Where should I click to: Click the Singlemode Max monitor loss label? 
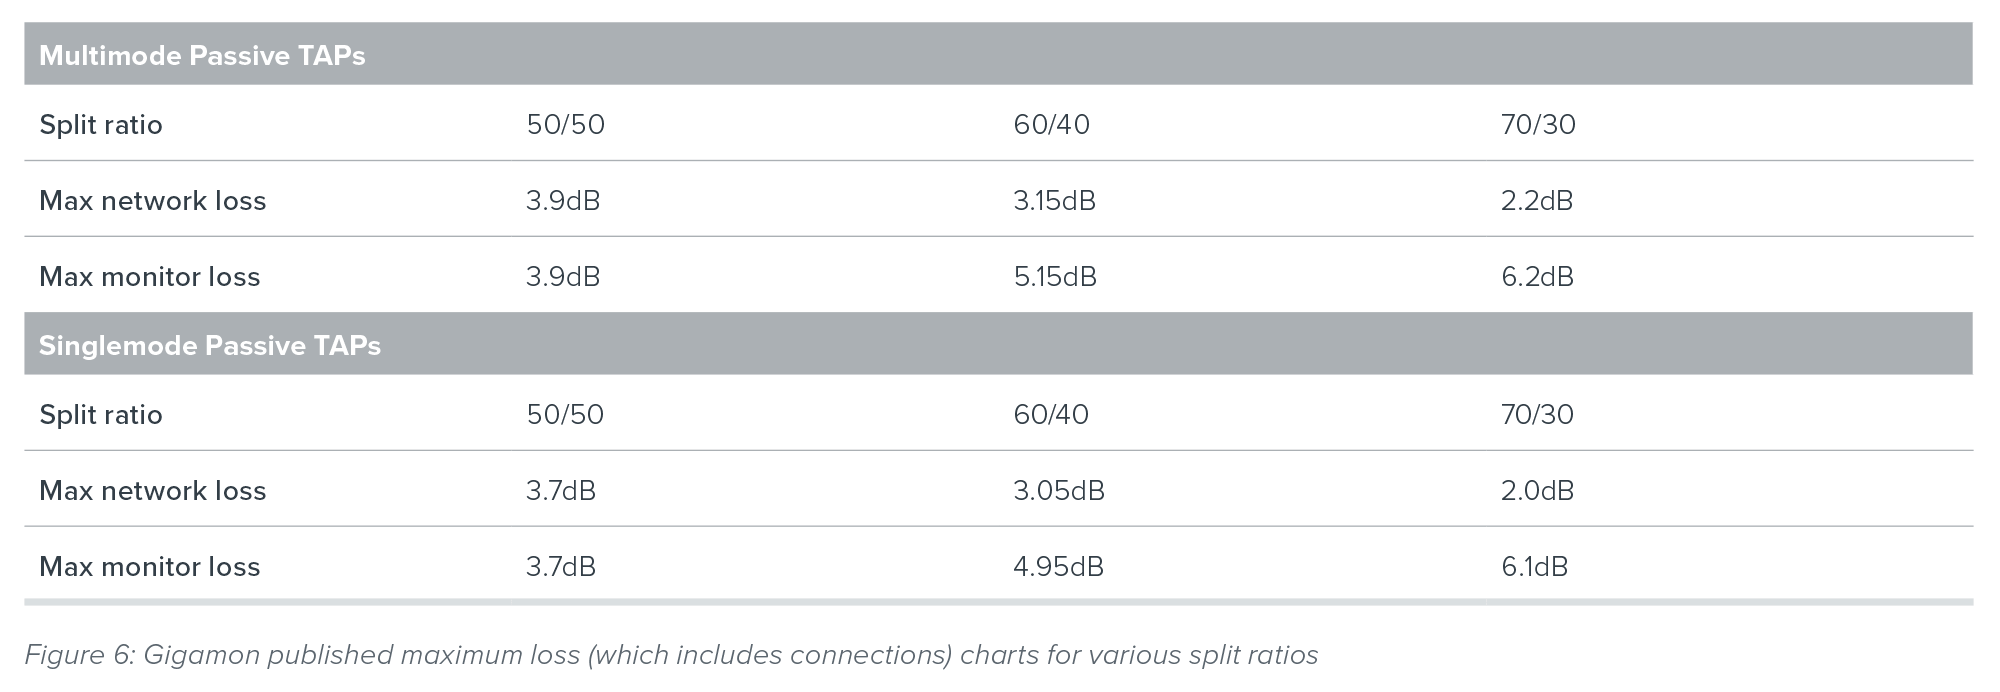[x=150, y=567]
